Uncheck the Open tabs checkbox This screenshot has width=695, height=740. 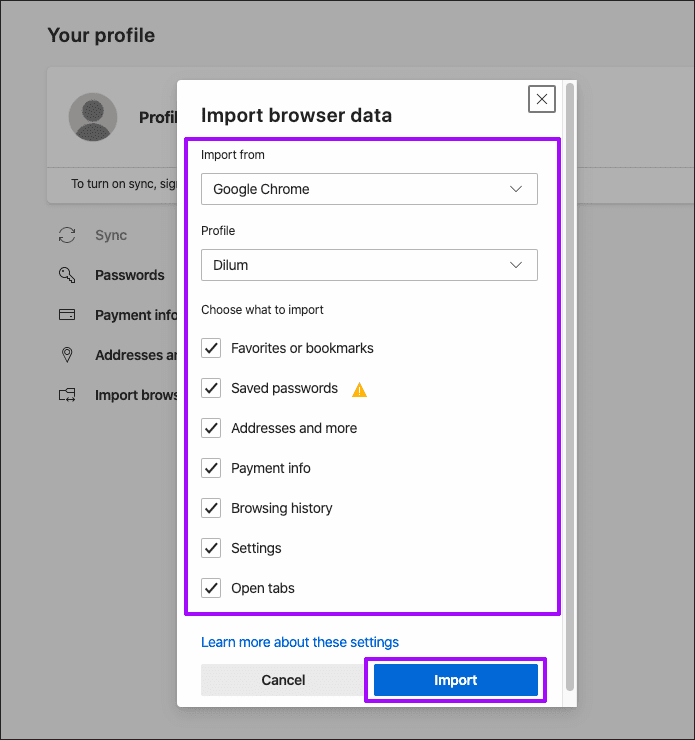tap(211, 588)
